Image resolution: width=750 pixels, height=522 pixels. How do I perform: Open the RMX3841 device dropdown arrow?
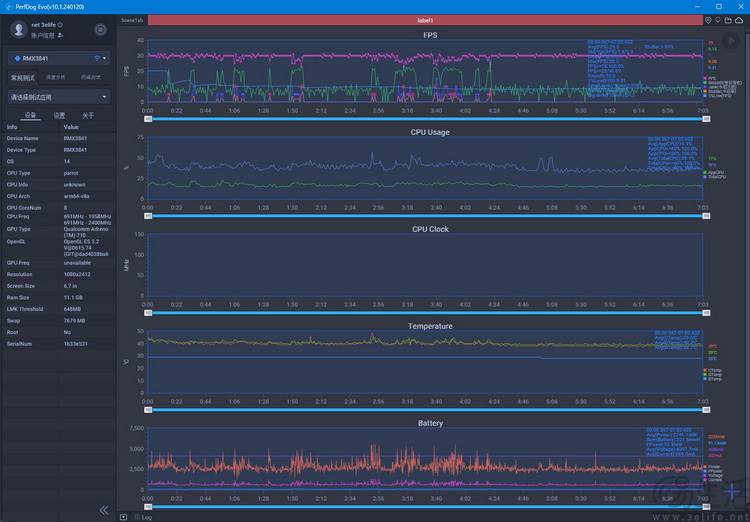[104, 58]
